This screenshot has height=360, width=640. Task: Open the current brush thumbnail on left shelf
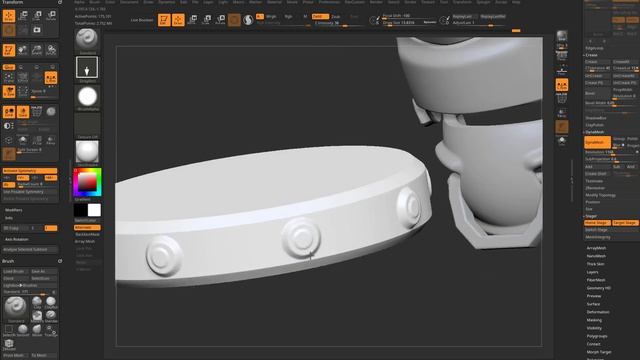[87, 39]
